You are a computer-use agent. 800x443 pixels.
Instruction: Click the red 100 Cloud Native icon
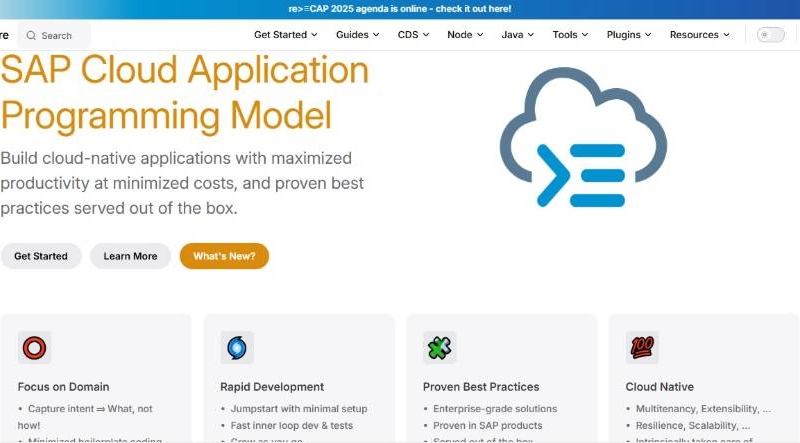[642, 348]
